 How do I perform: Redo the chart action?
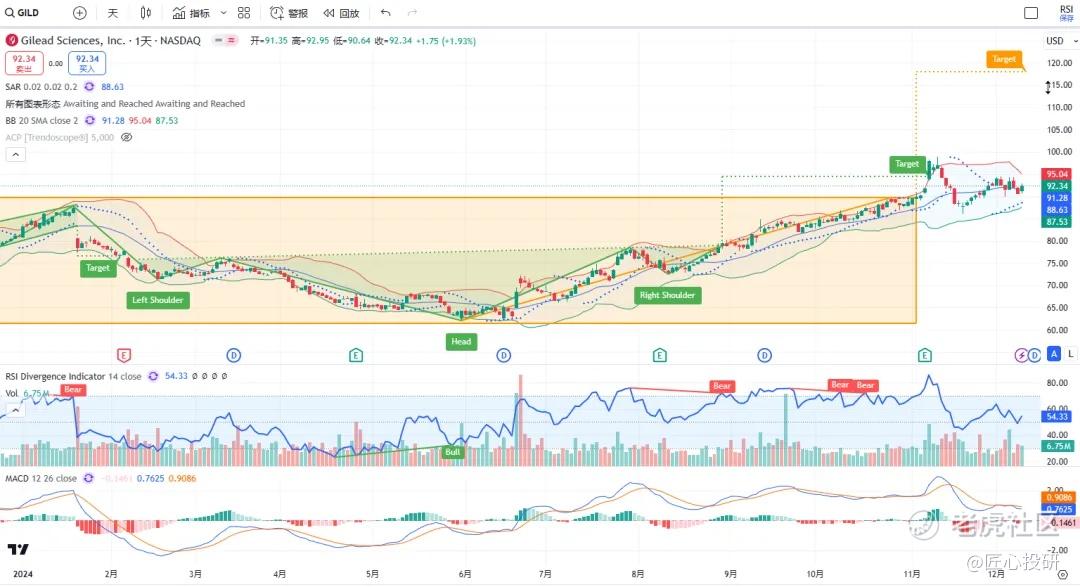(x=412, y=13)
